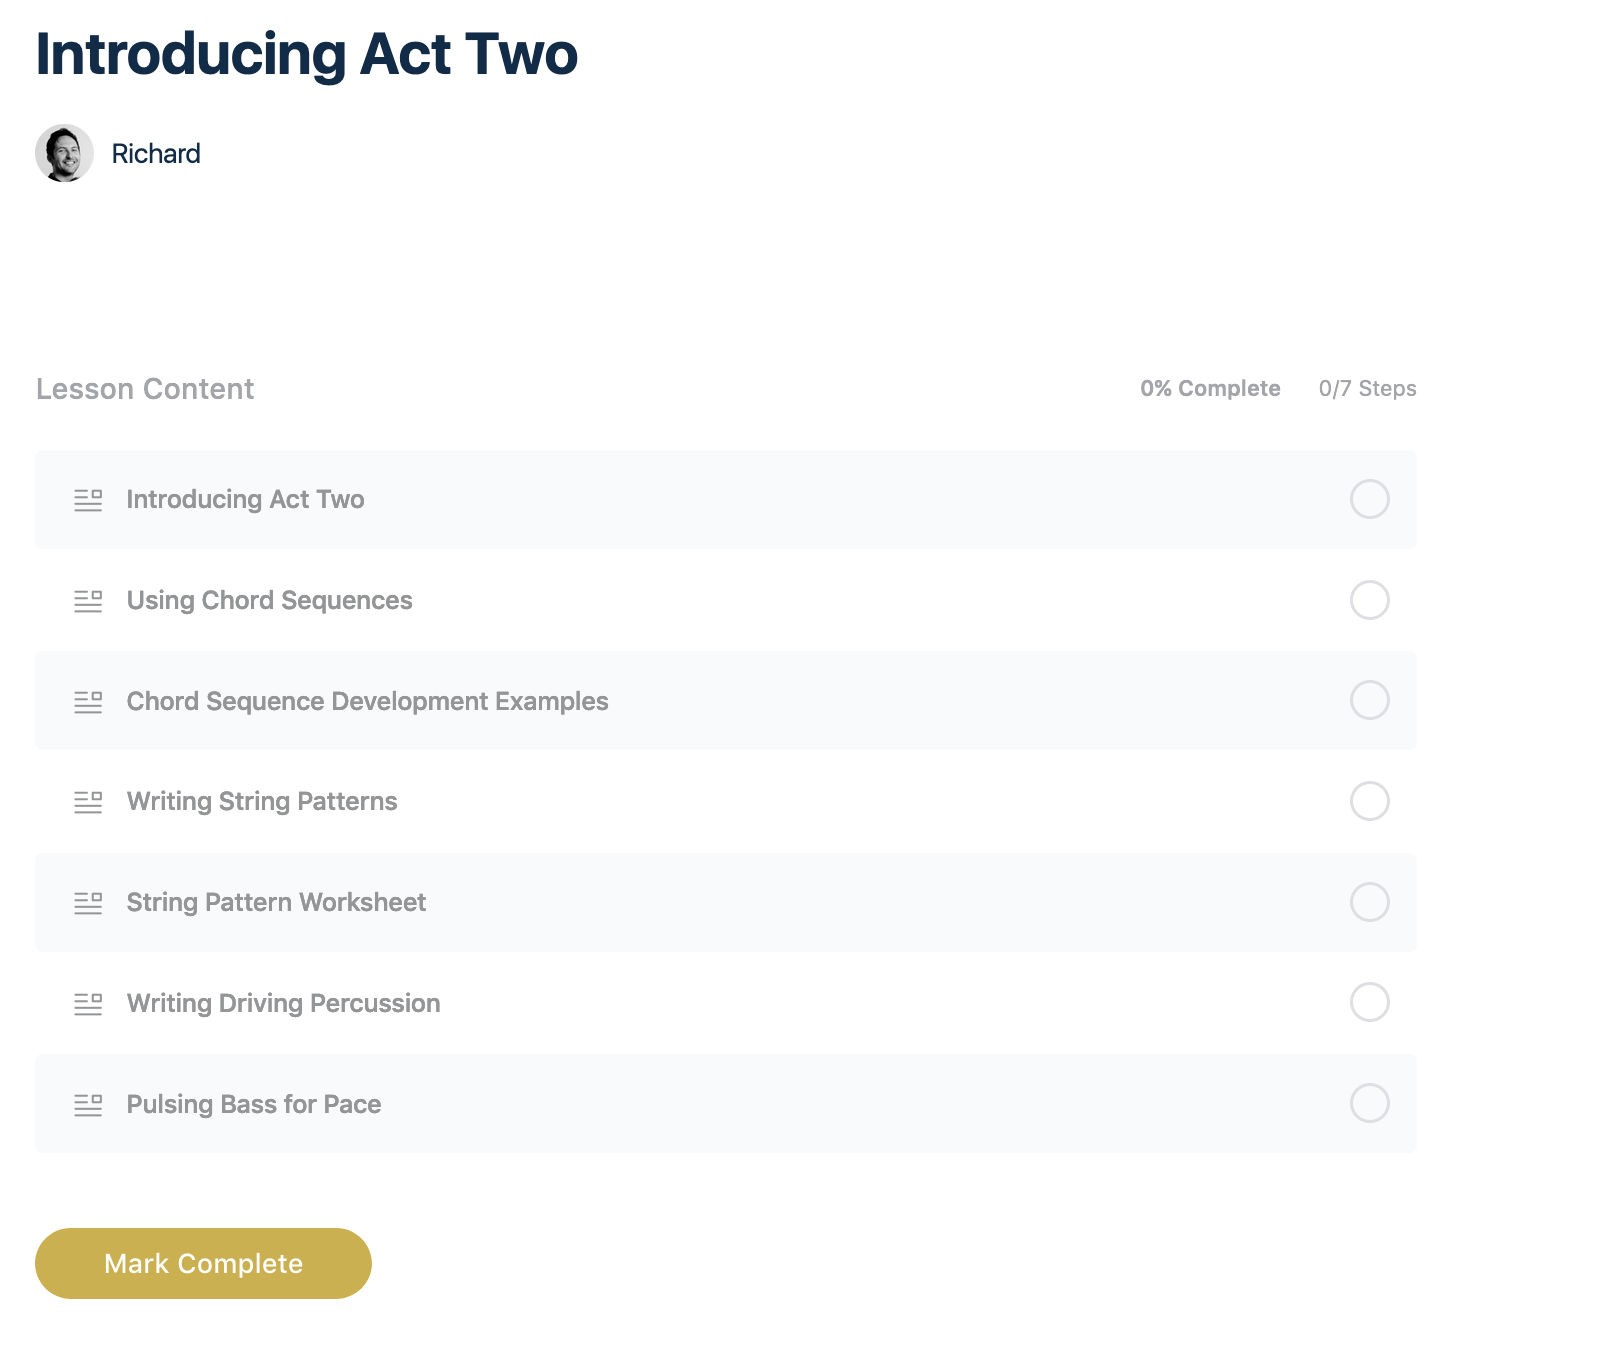
Task: Toggle completion circle for Pulsing Bass for Pace
Action: tap(1369, 1103)
